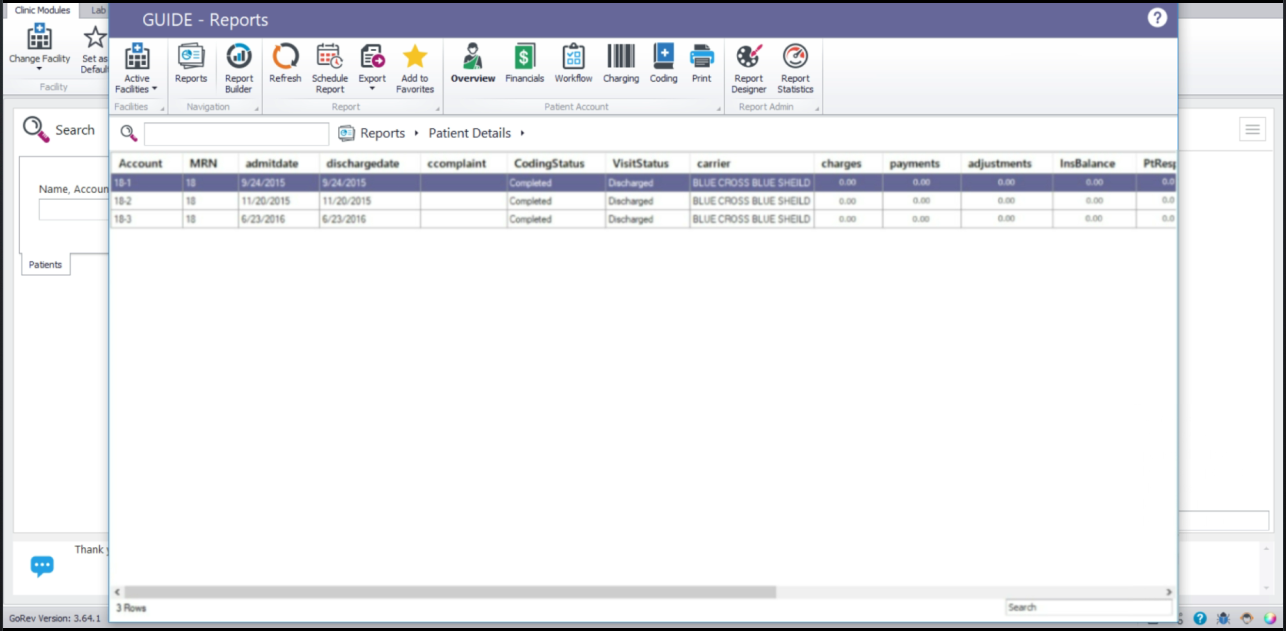Focus the report search field beside the breadcrumb
This screenshot has height=631, width=1286.
coord(236,134)
